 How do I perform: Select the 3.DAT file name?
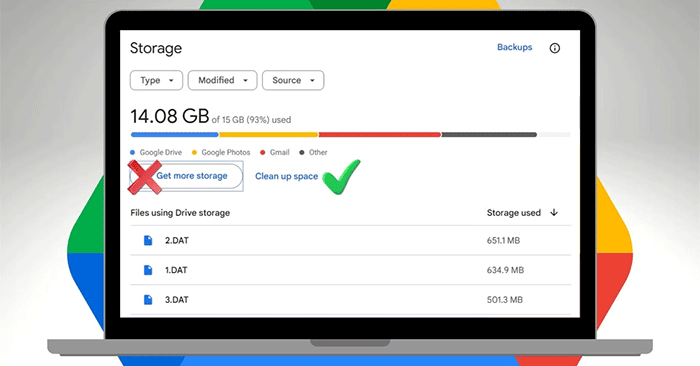(177, 300)
